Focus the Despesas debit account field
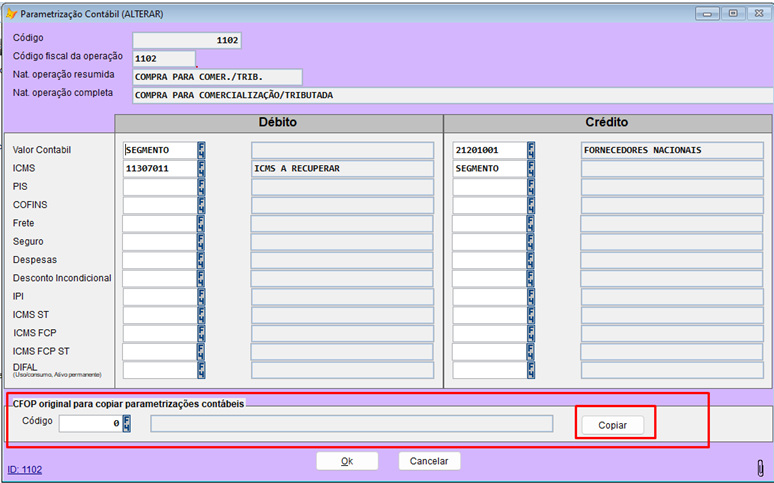This screenshot has width=774, height=483. (x=159, y=260)
